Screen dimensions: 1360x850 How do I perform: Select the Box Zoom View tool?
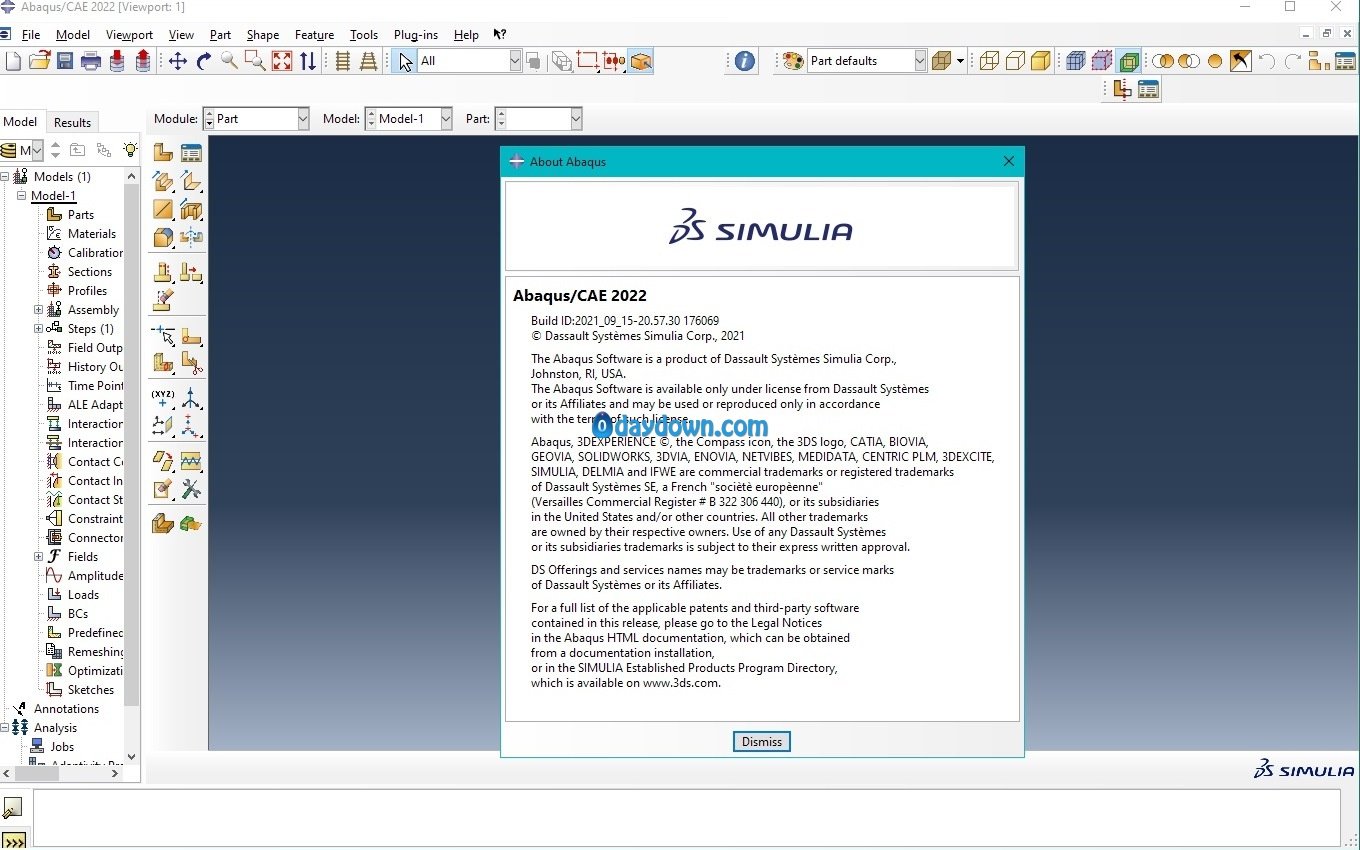point(256,61)
